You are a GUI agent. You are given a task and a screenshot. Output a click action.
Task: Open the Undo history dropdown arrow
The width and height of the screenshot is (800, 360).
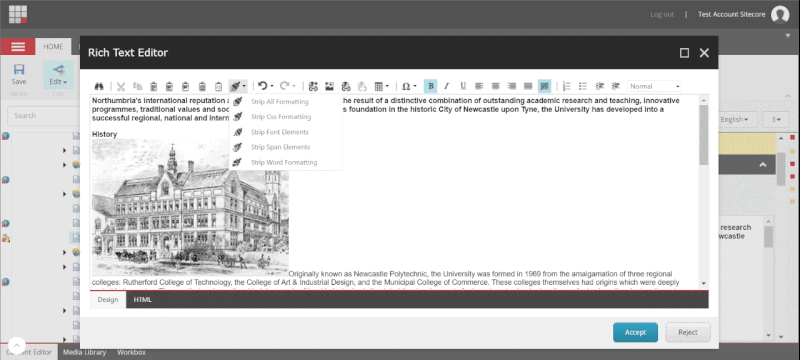point(272,86)
